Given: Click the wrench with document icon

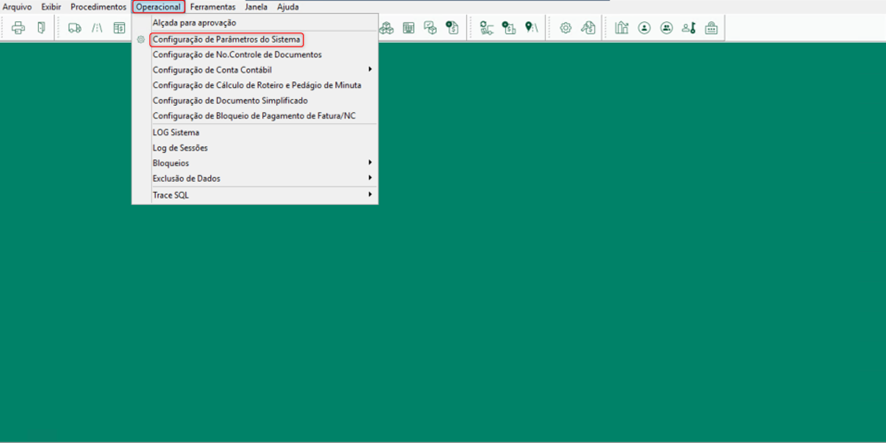Looking at the screenshot, I should [x=588, y=28].
